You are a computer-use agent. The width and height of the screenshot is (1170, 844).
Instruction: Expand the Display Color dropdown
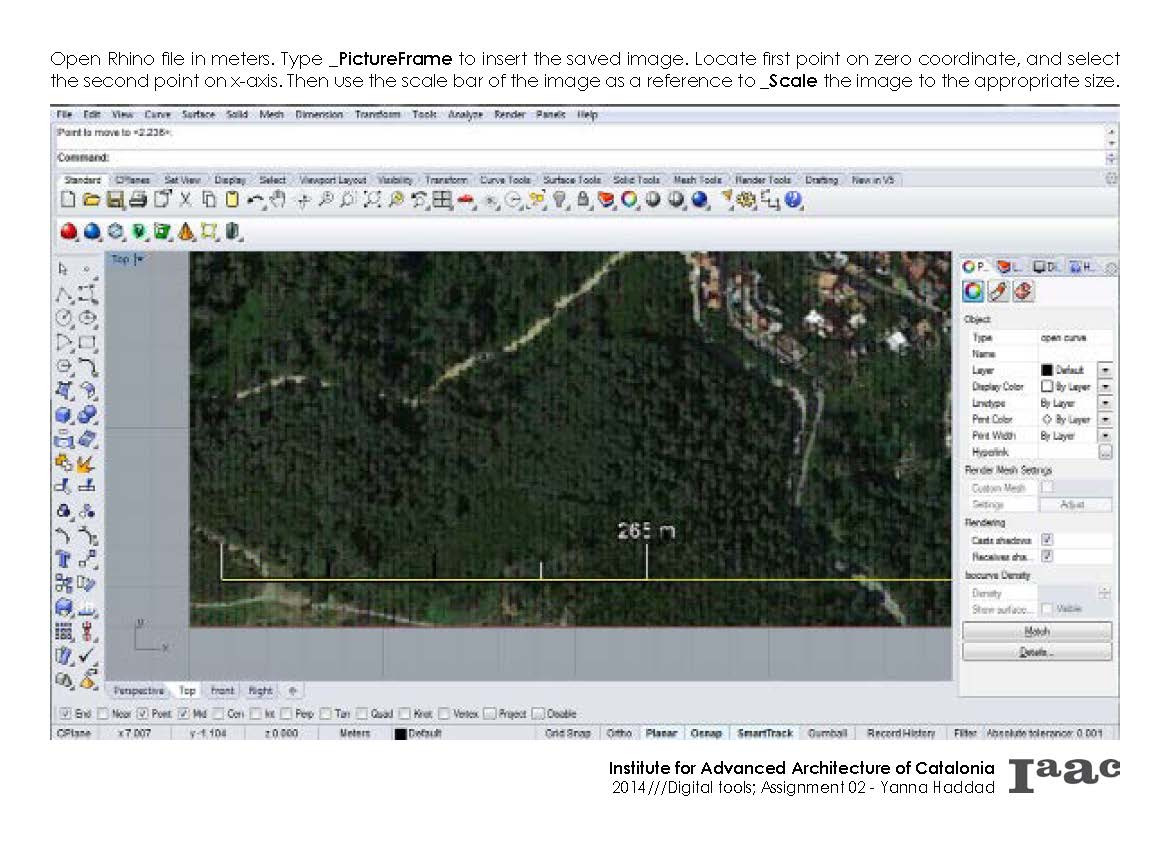pyautogui.click(x=1105, y=386)
